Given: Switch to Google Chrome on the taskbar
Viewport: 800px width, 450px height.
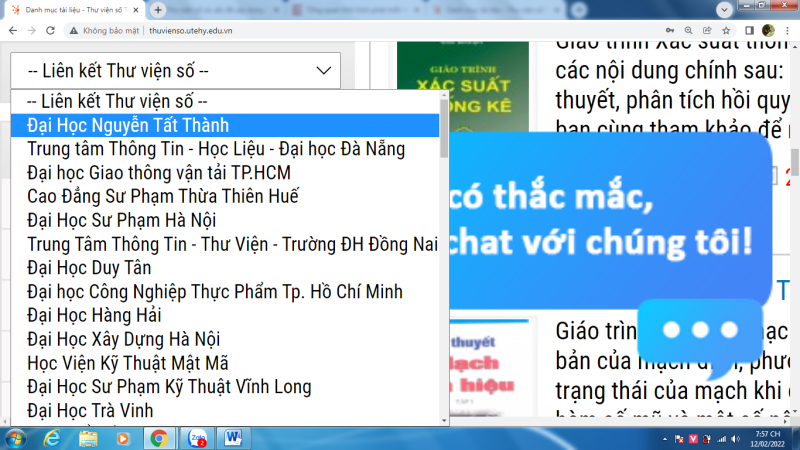Looking at the screenshot, I should point(159,438).
